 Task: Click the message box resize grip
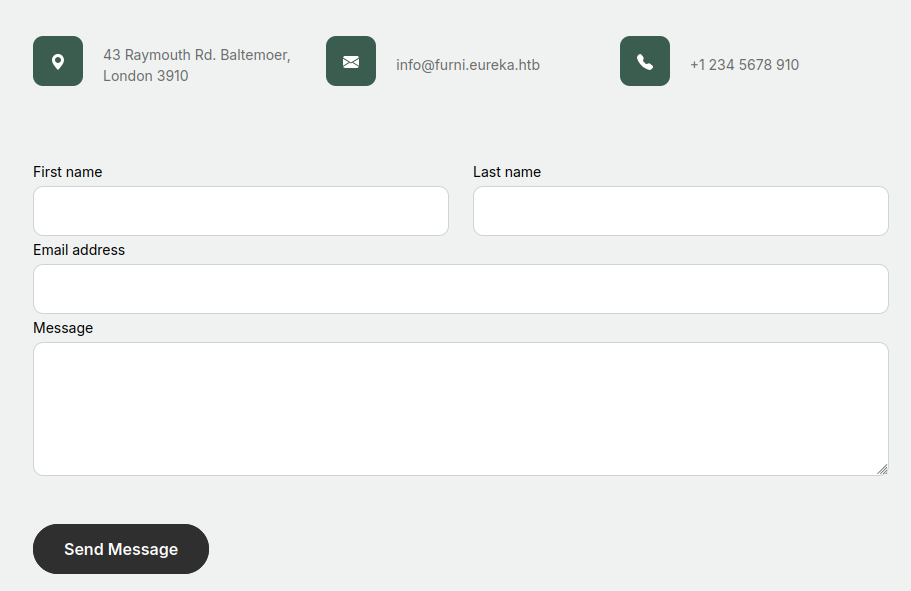882,469
